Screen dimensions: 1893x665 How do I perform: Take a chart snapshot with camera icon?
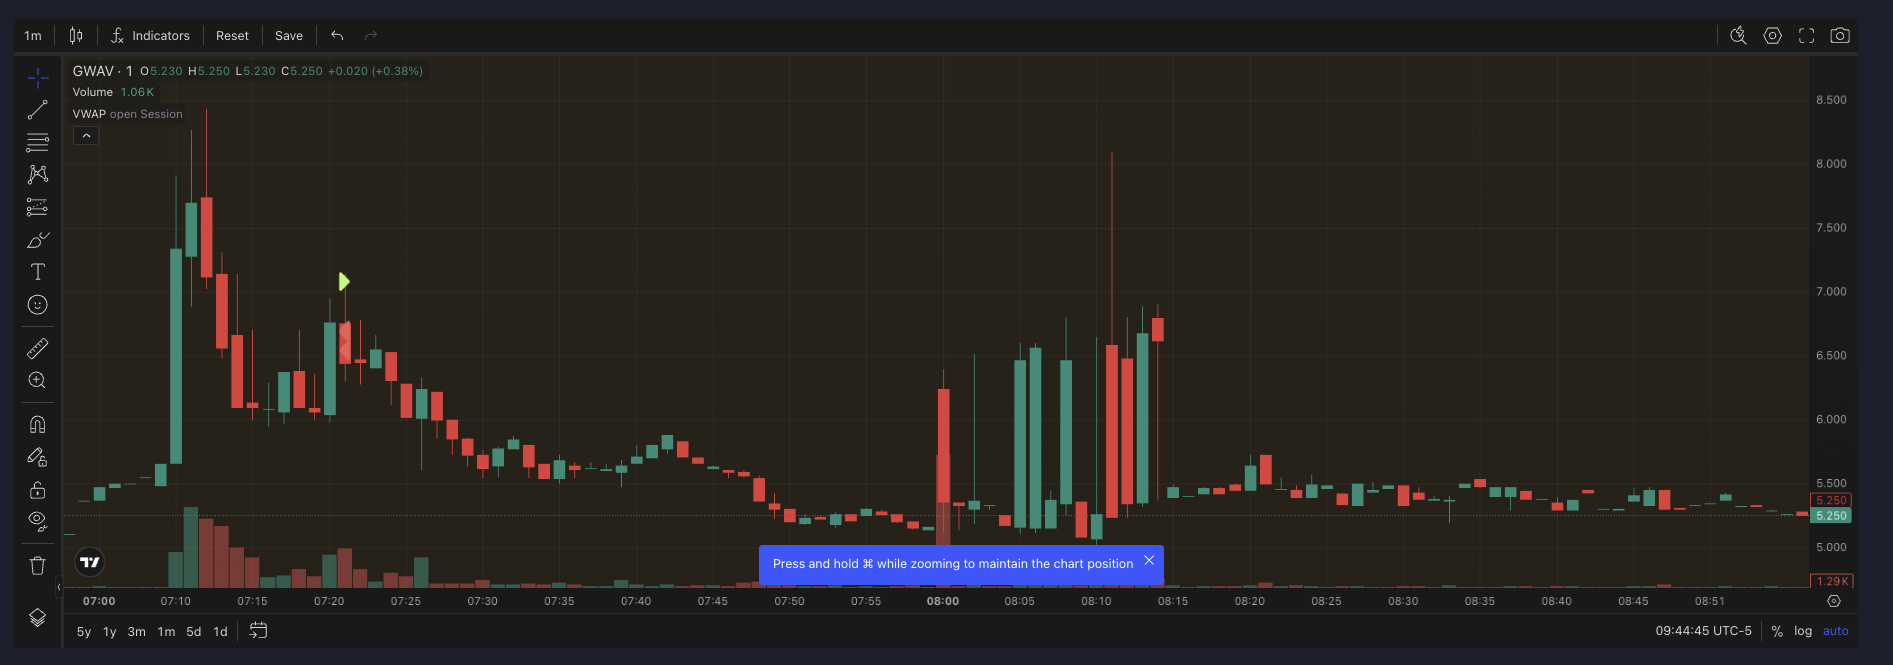[x=1839, y=36]
